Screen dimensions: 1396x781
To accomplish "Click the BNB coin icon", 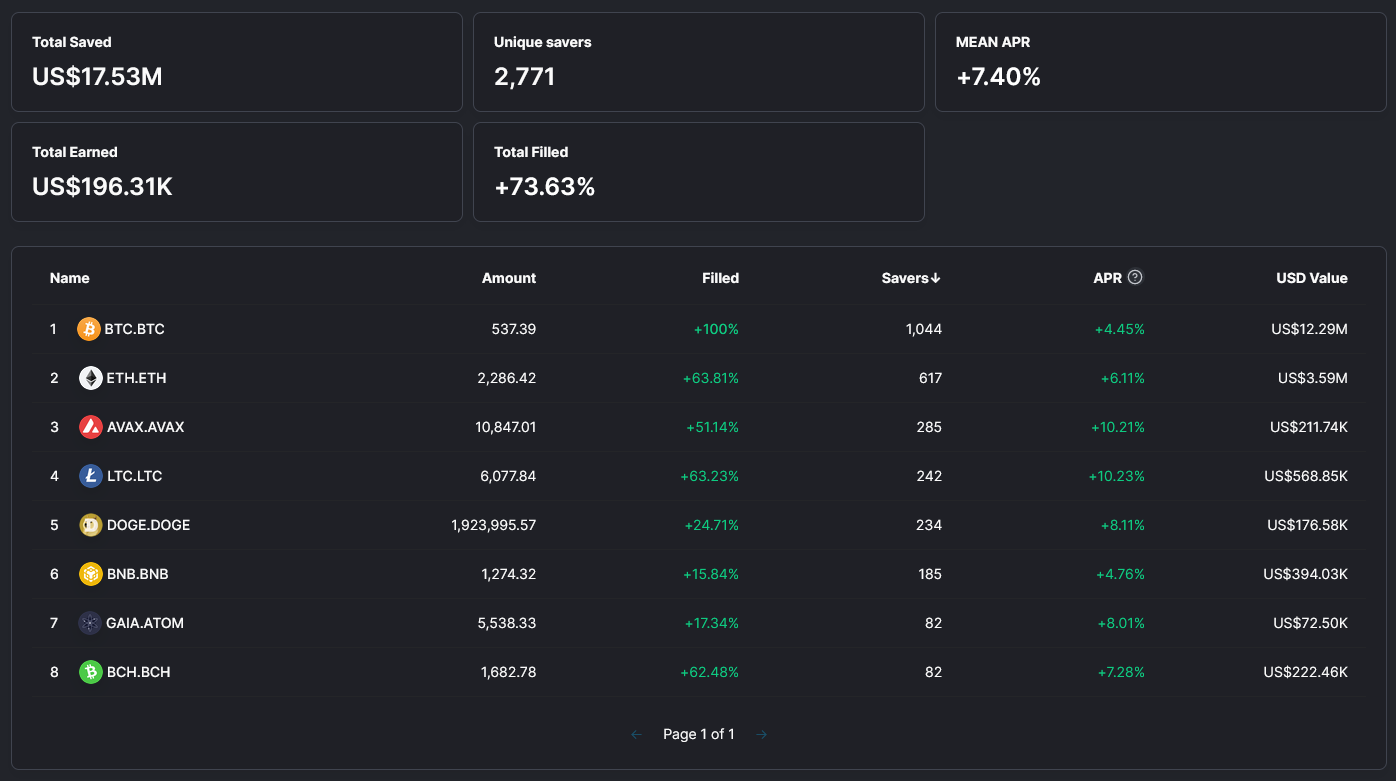I will tap(90, 574).
